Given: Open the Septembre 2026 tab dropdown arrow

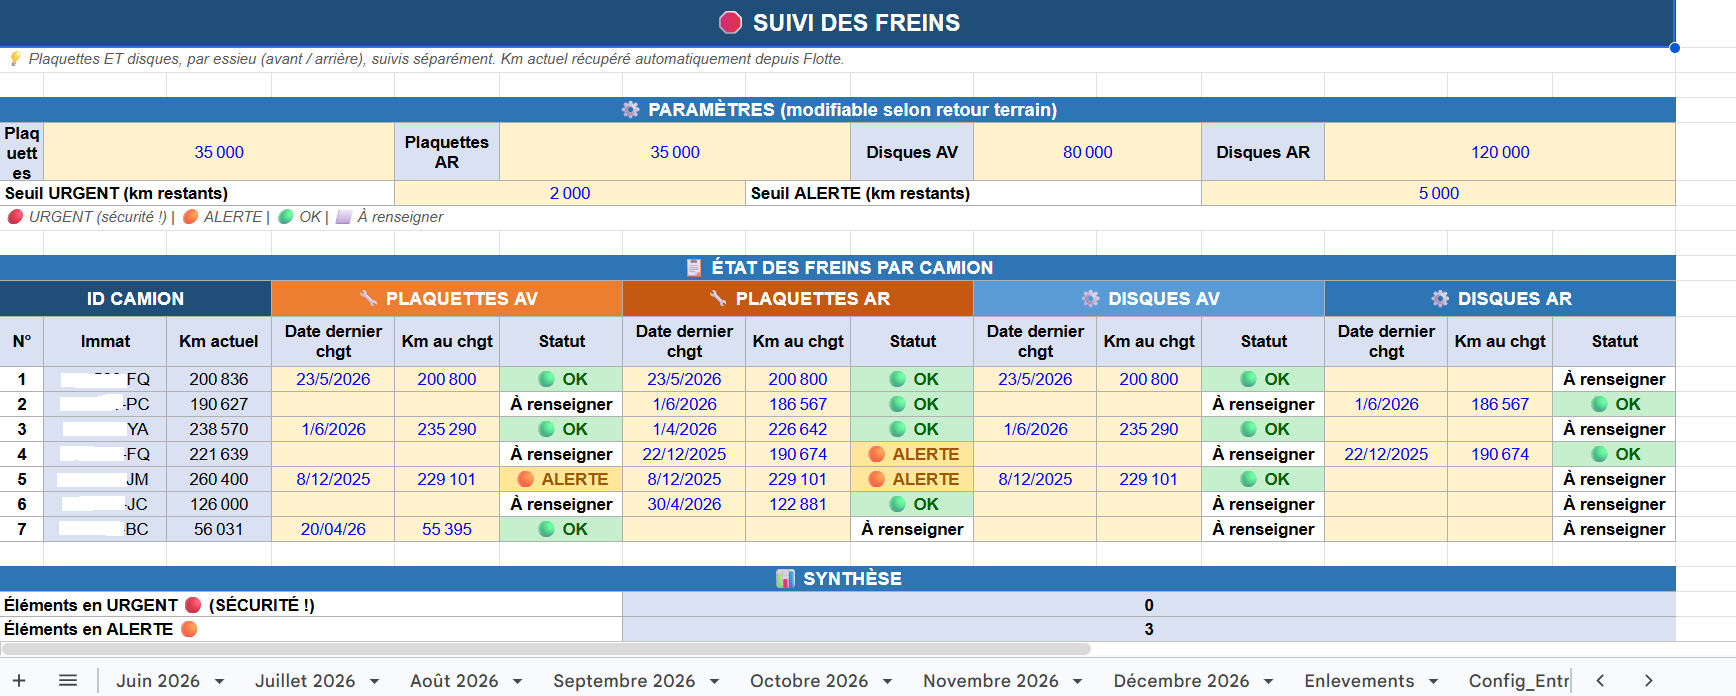Looking at the screenshot, I should 714,681.
